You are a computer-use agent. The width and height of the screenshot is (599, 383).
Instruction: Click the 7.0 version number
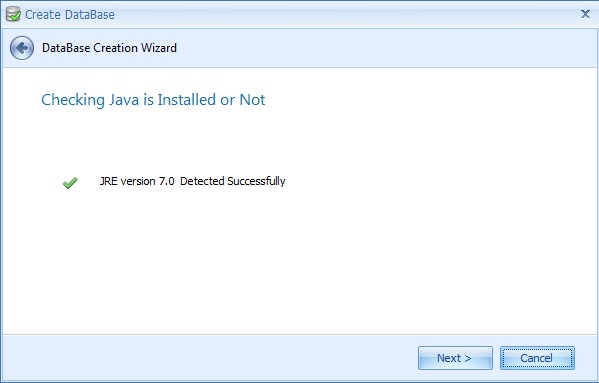(x=167, y=181)
